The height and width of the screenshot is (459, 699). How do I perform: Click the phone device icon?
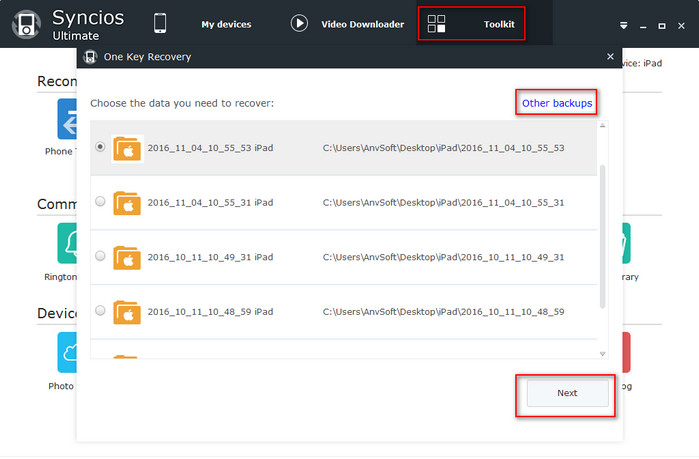point(160,23)
